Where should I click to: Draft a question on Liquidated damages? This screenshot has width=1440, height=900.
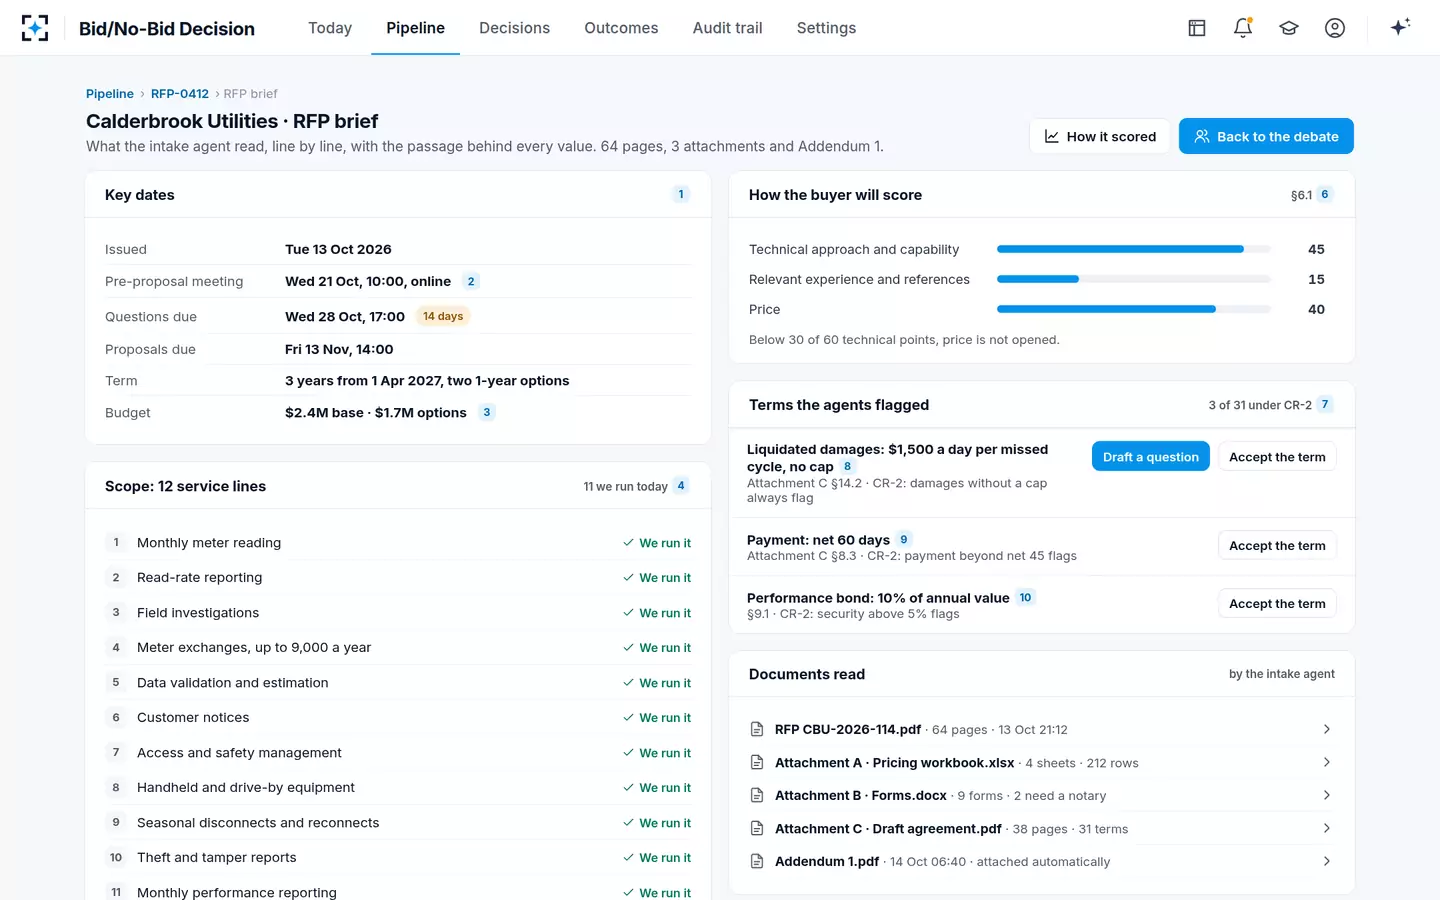1151,457
